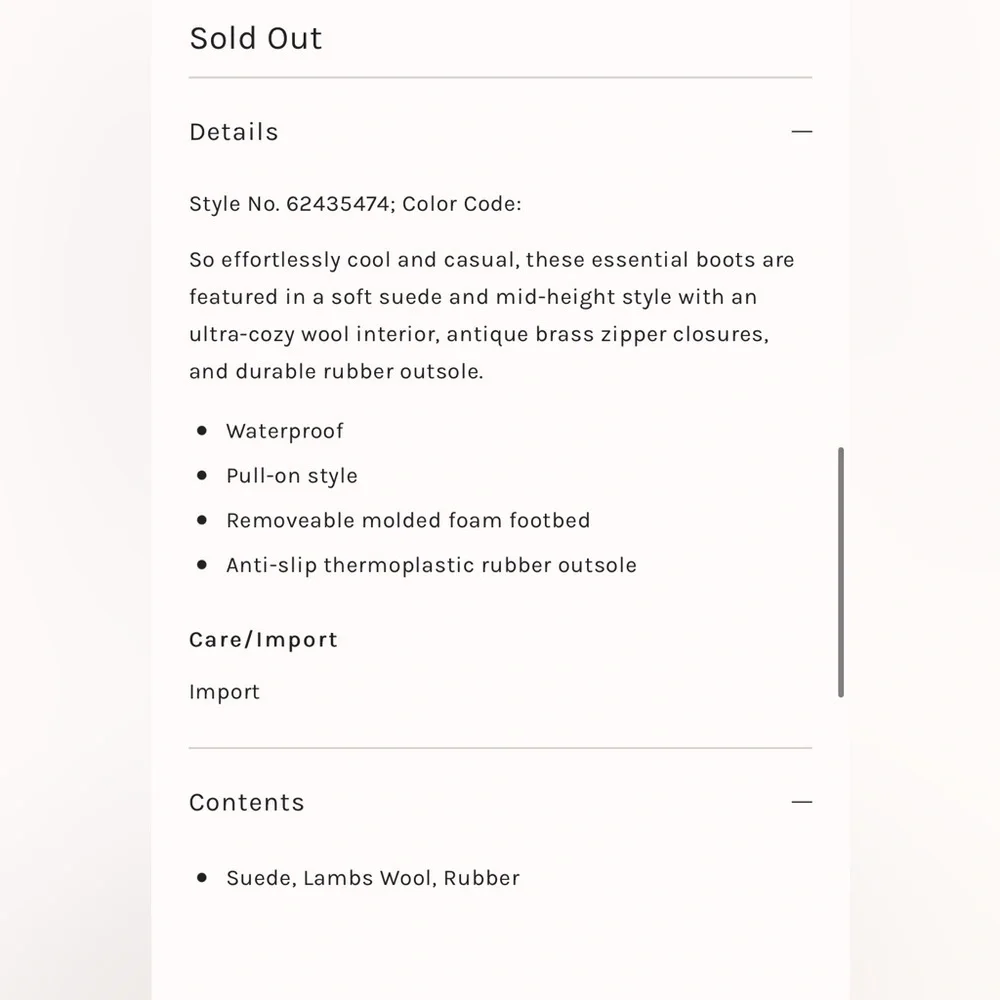Click bullet dot beside Pull-on style
1000x1000 pixels.
[202, 475]
